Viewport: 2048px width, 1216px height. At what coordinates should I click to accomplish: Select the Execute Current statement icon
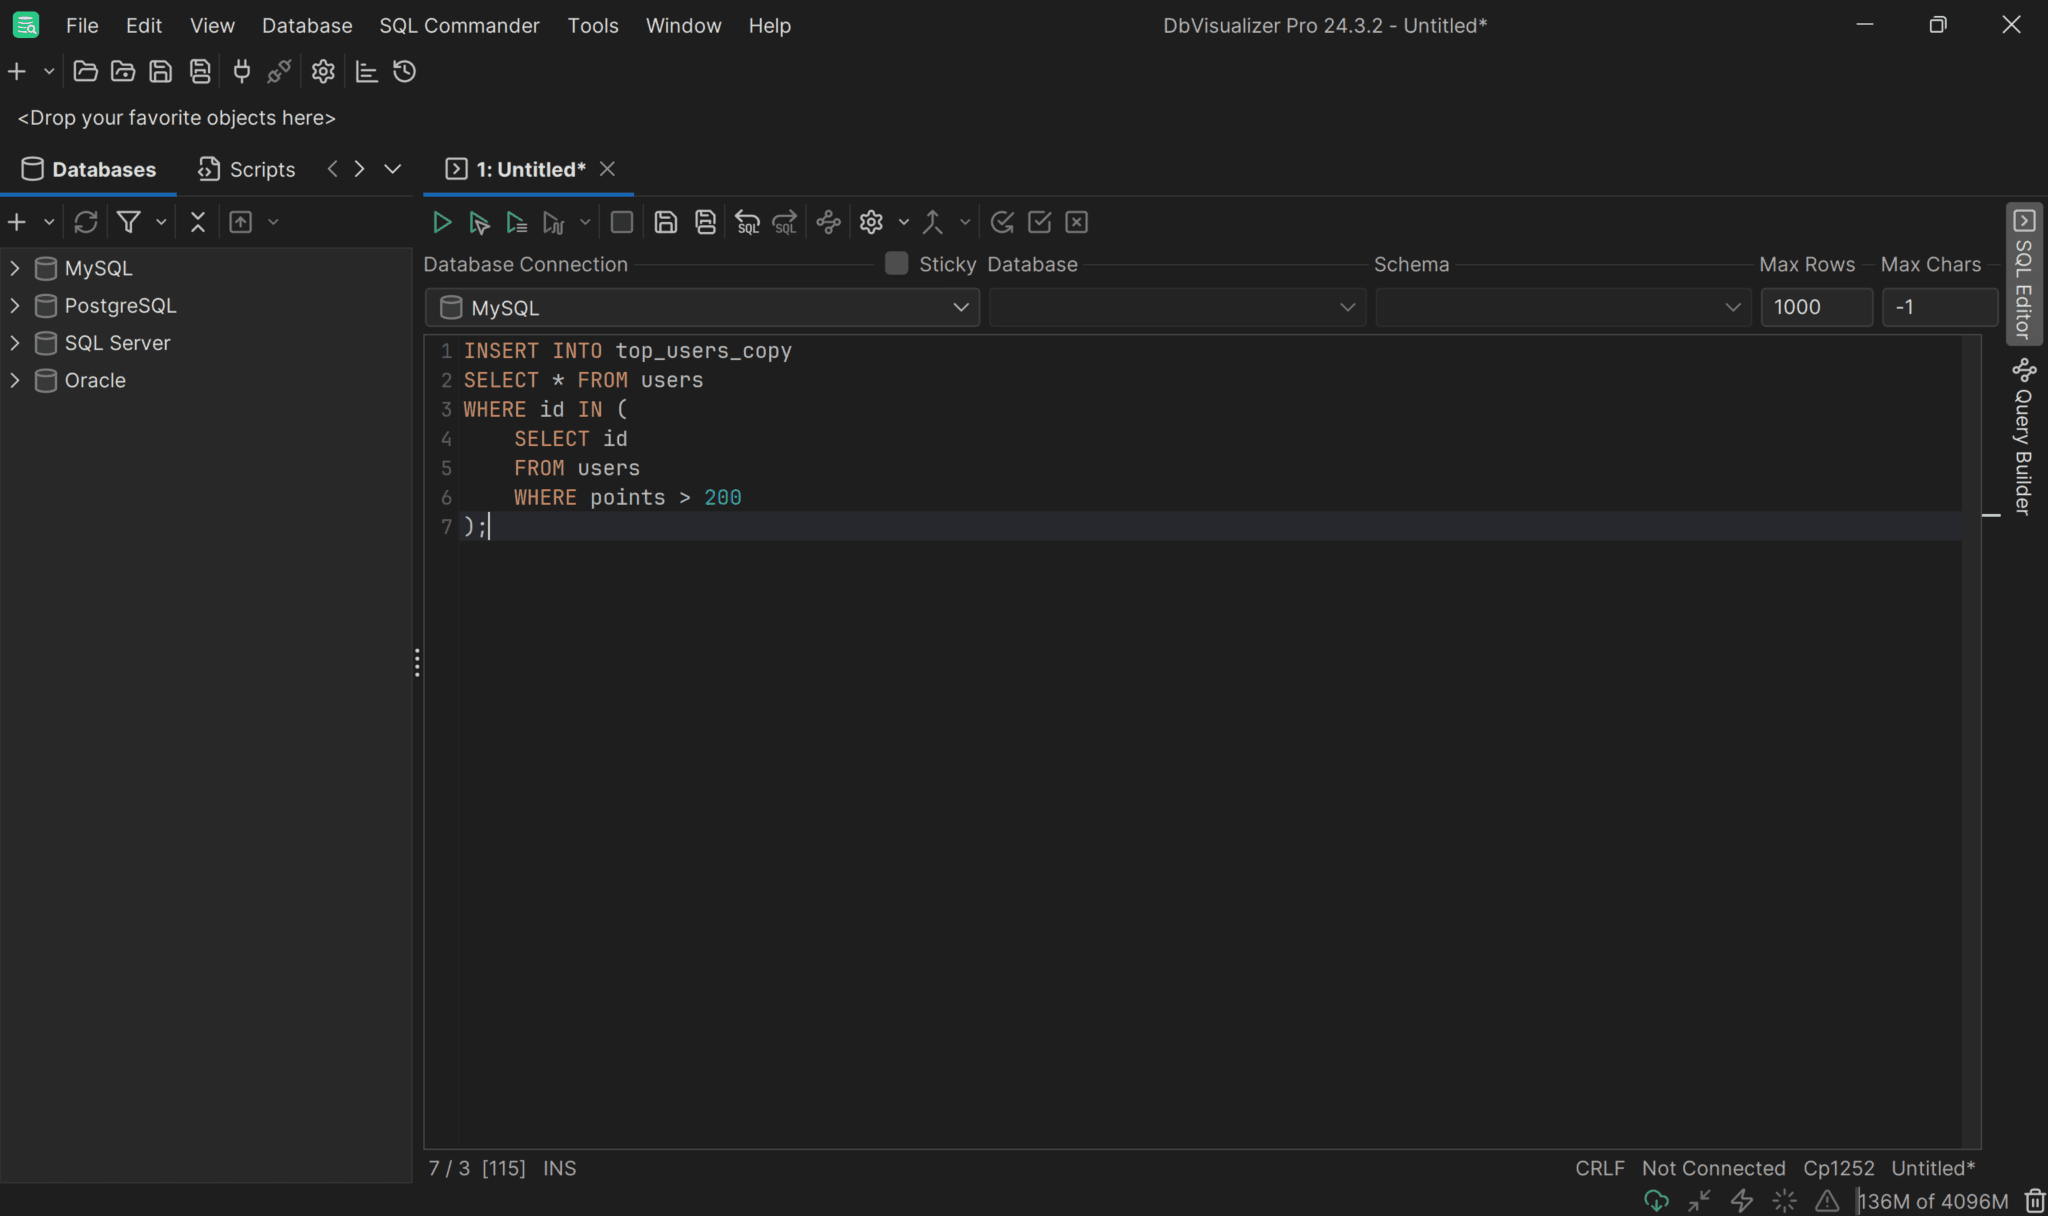click(x=479, y=222)
